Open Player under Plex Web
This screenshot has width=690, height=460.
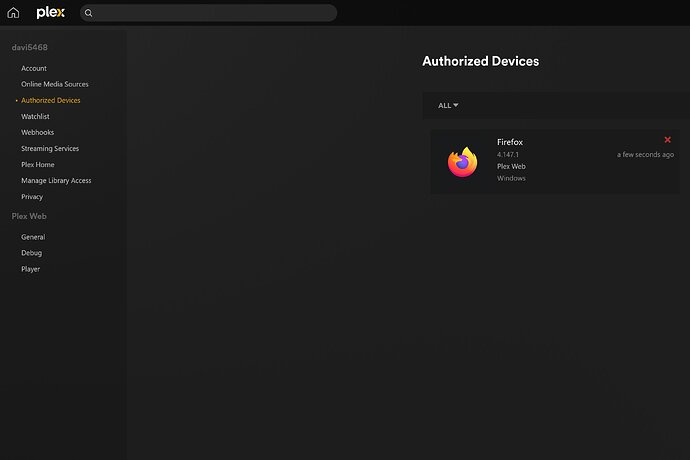coord(30,269)
